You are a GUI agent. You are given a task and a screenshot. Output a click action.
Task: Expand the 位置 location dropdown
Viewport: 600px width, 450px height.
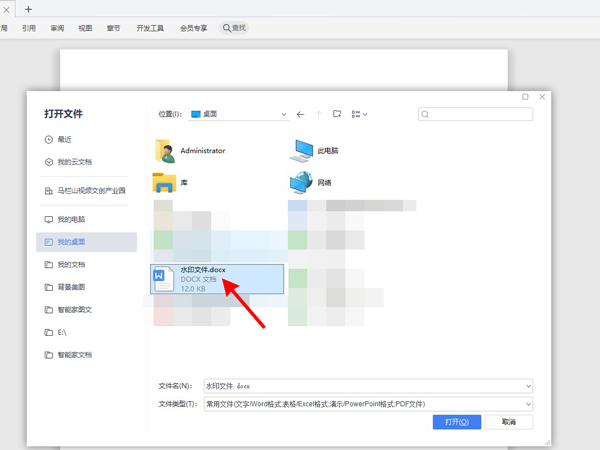[x=284, y=115]
